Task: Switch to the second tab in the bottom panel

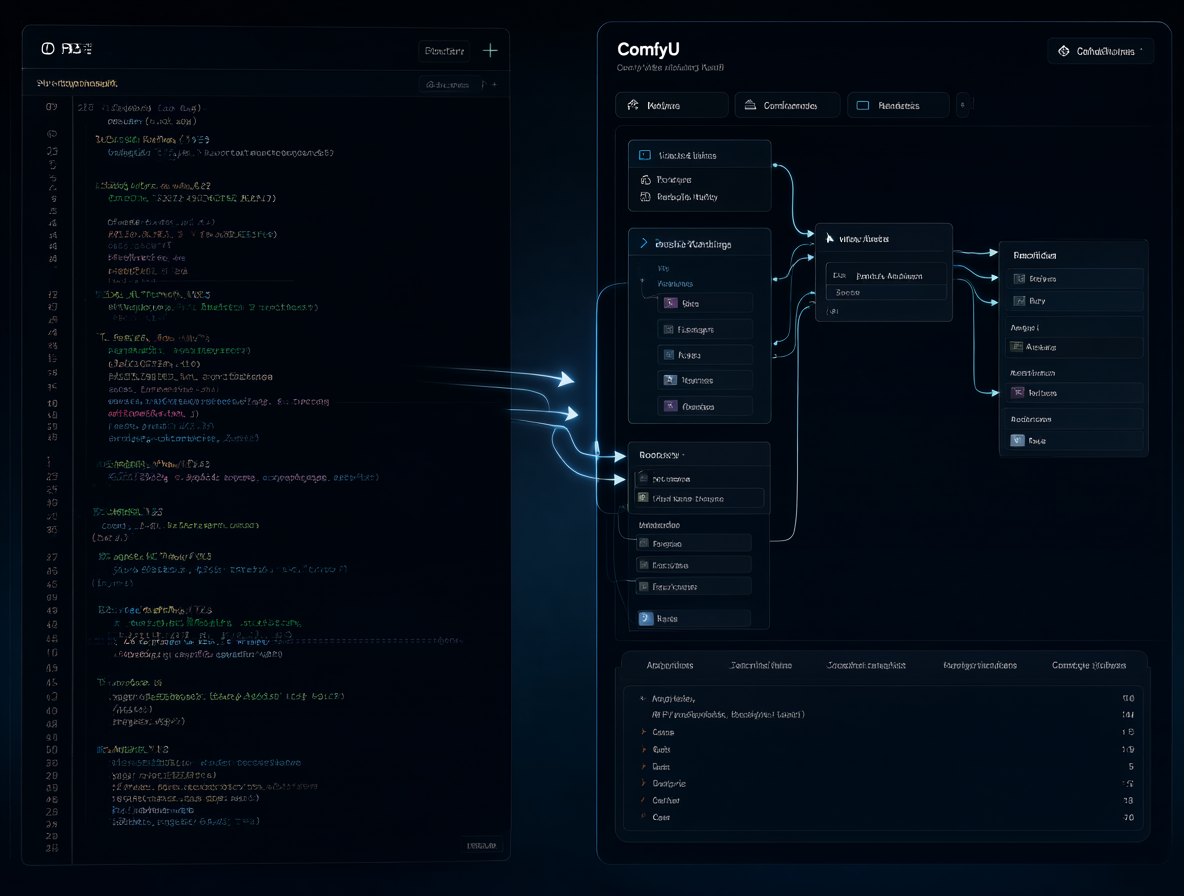Action: click(761, 665)
